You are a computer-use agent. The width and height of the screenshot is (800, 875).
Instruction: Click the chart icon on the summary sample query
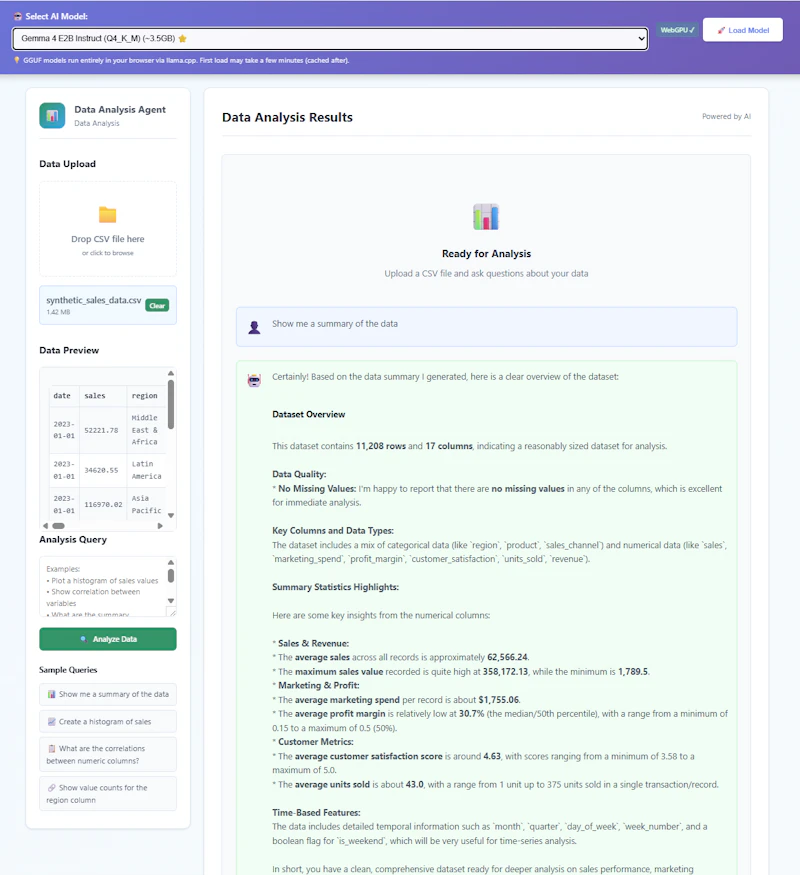coord(51,694)
